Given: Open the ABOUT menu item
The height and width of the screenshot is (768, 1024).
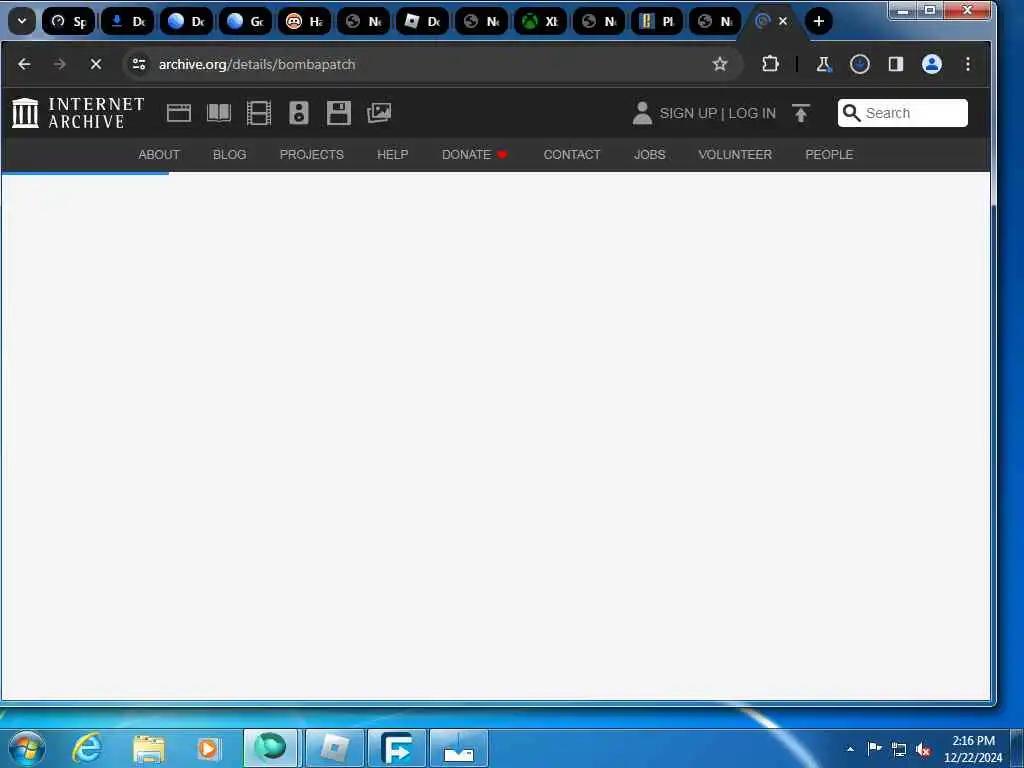Looking at the screenshot, I should click(x=159, y=155).
